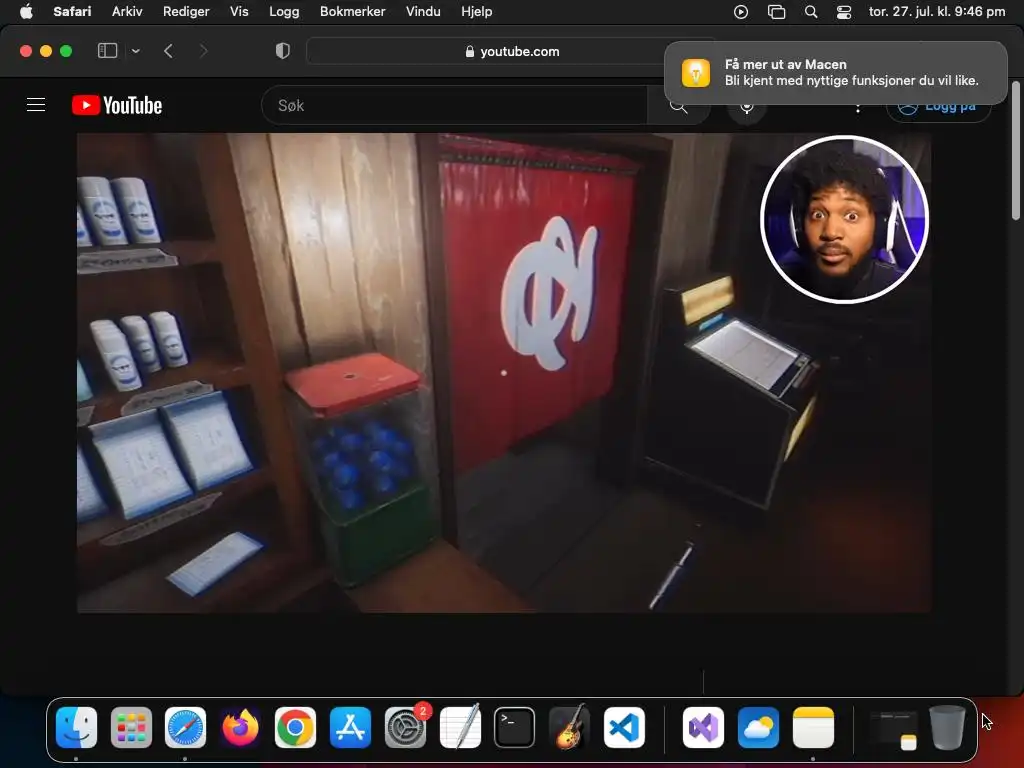Open the Trash from the Dock
Image resolution: width=1024 pixels, height=768 pixels.
coord(947,728)
